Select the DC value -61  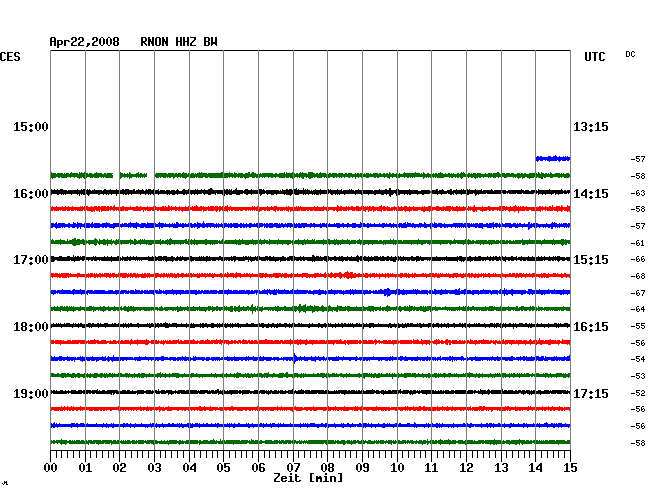pos(638,243)
